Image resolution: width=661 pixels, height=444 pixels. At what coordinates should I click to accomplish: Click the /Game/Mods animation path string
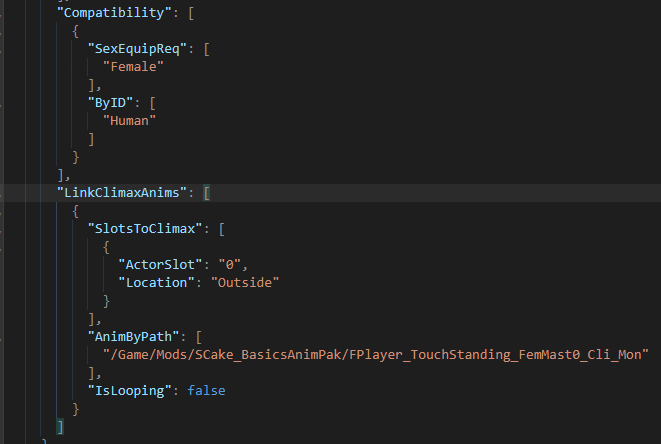pyautogui.click(x=376, y=354)
